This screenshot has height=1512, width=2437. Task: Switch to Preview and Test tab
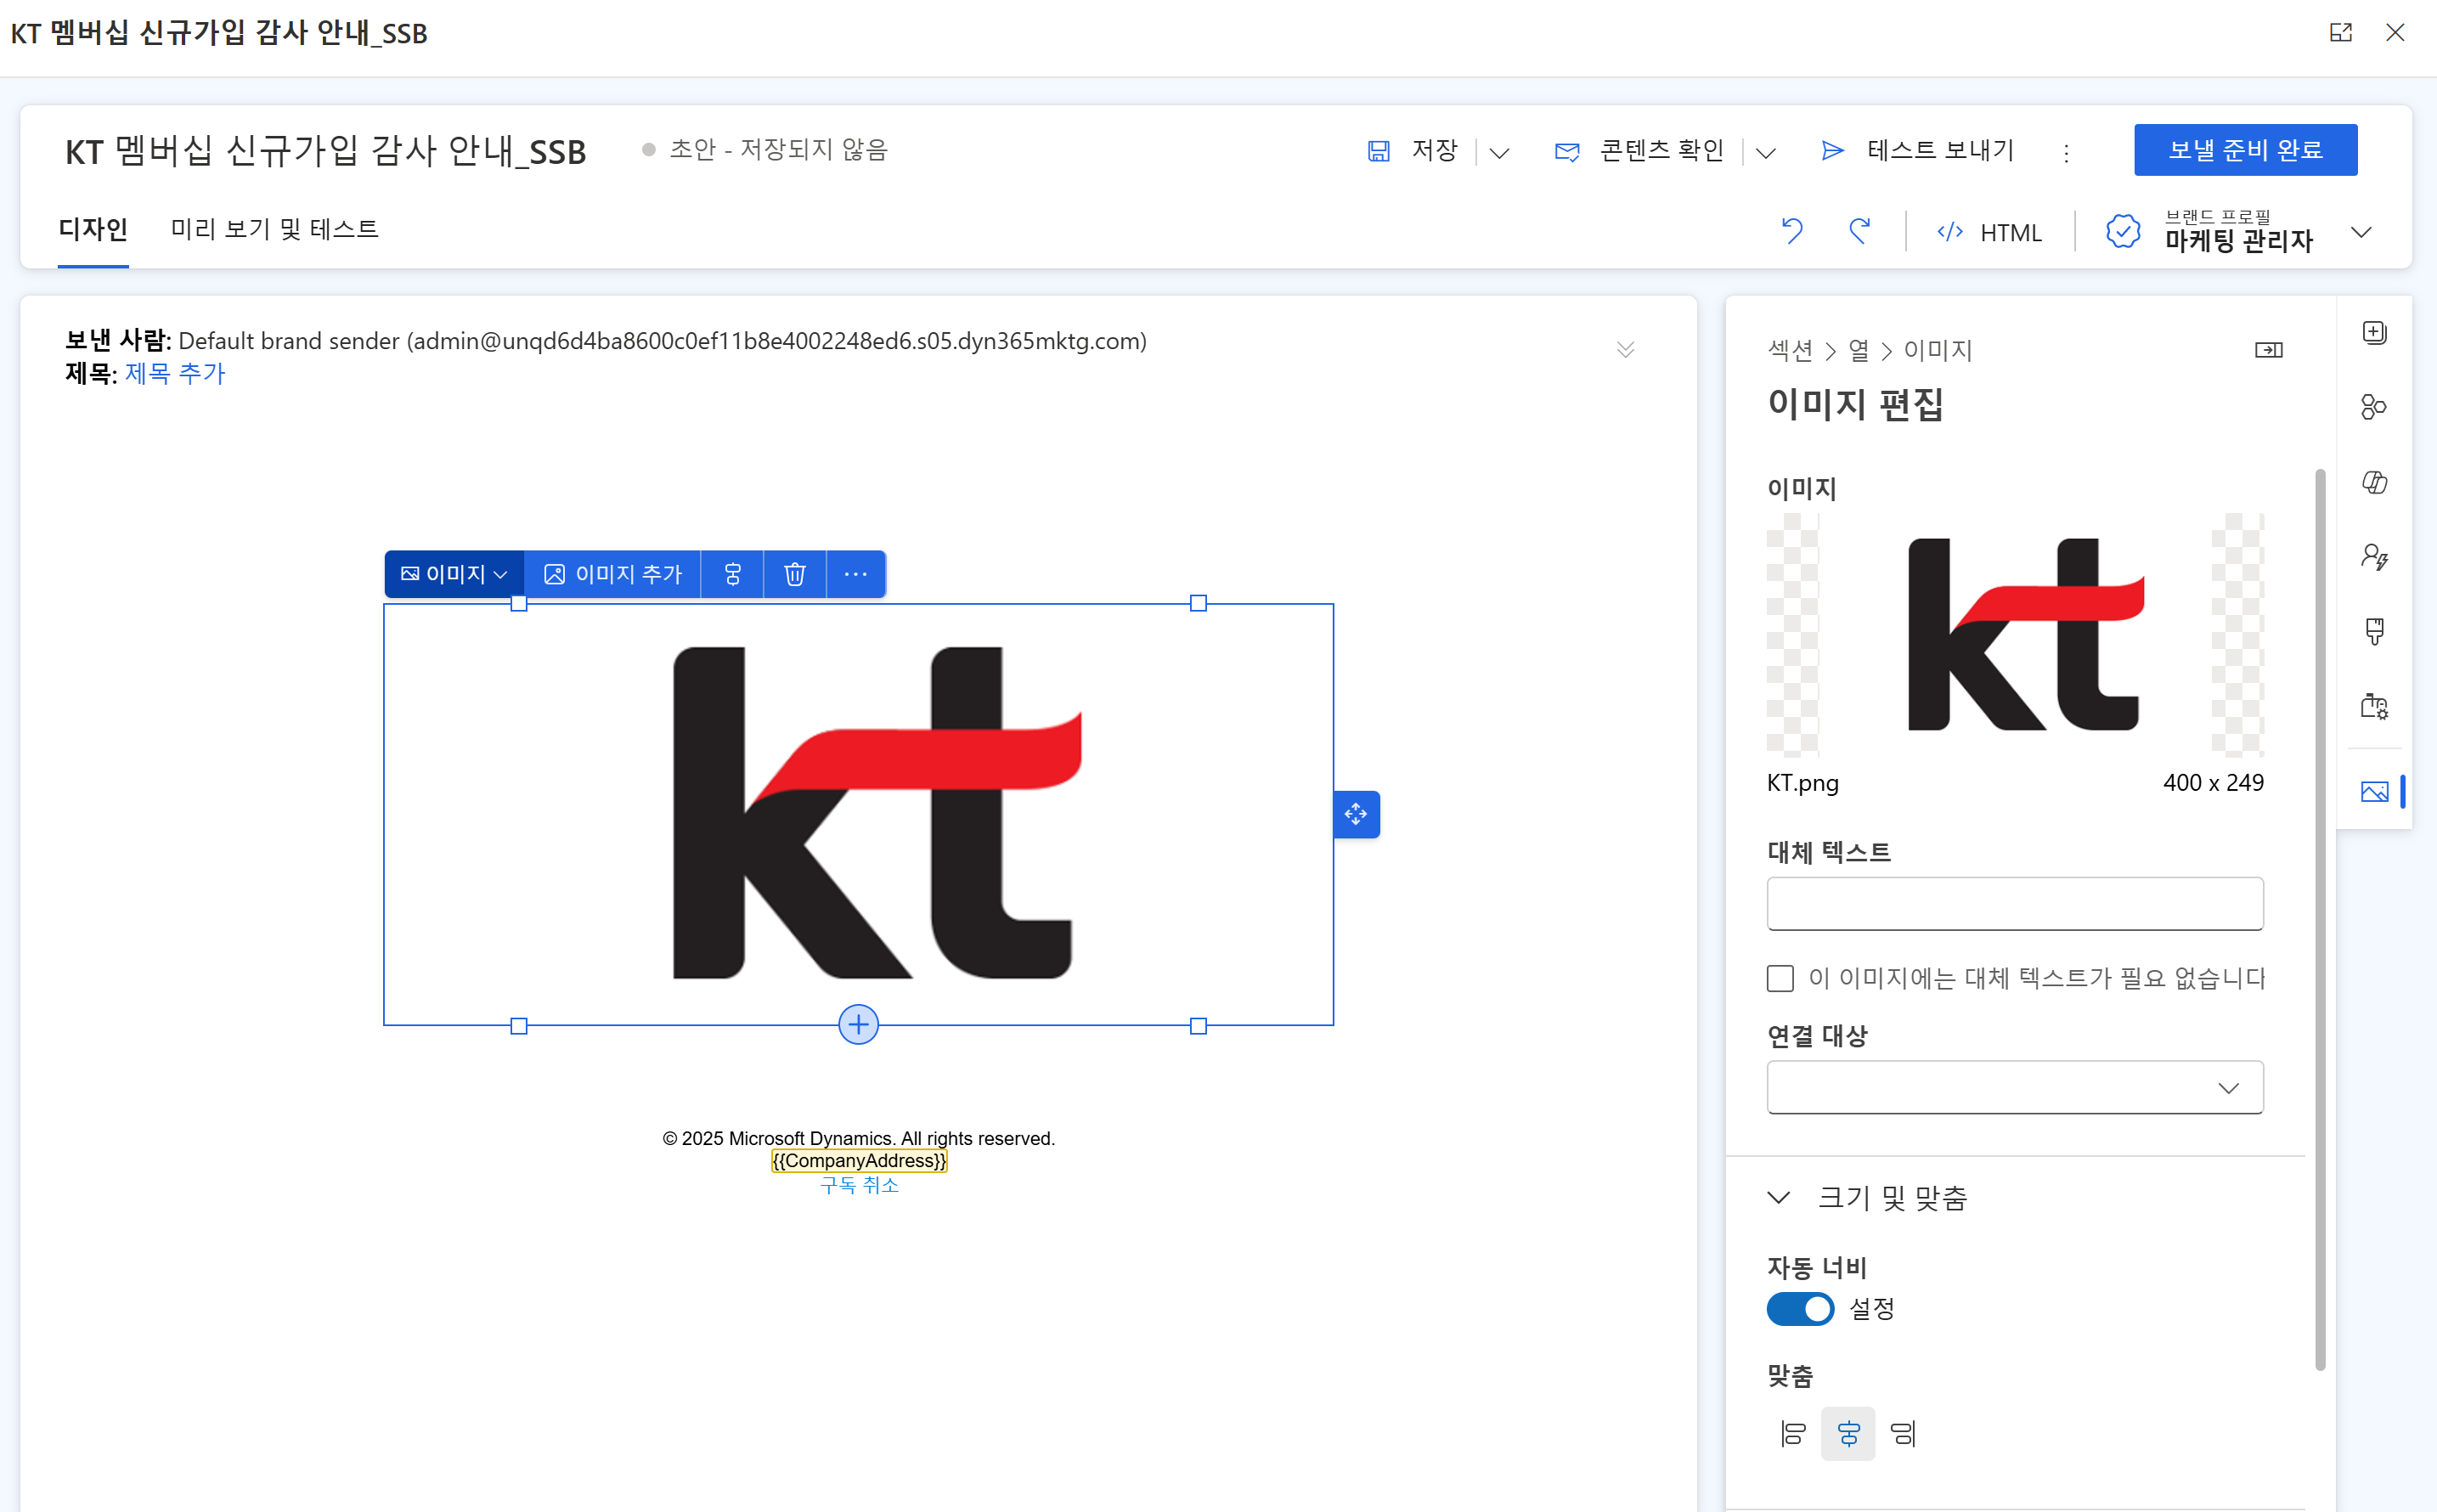pyautogui.click(x=274, y=229)
